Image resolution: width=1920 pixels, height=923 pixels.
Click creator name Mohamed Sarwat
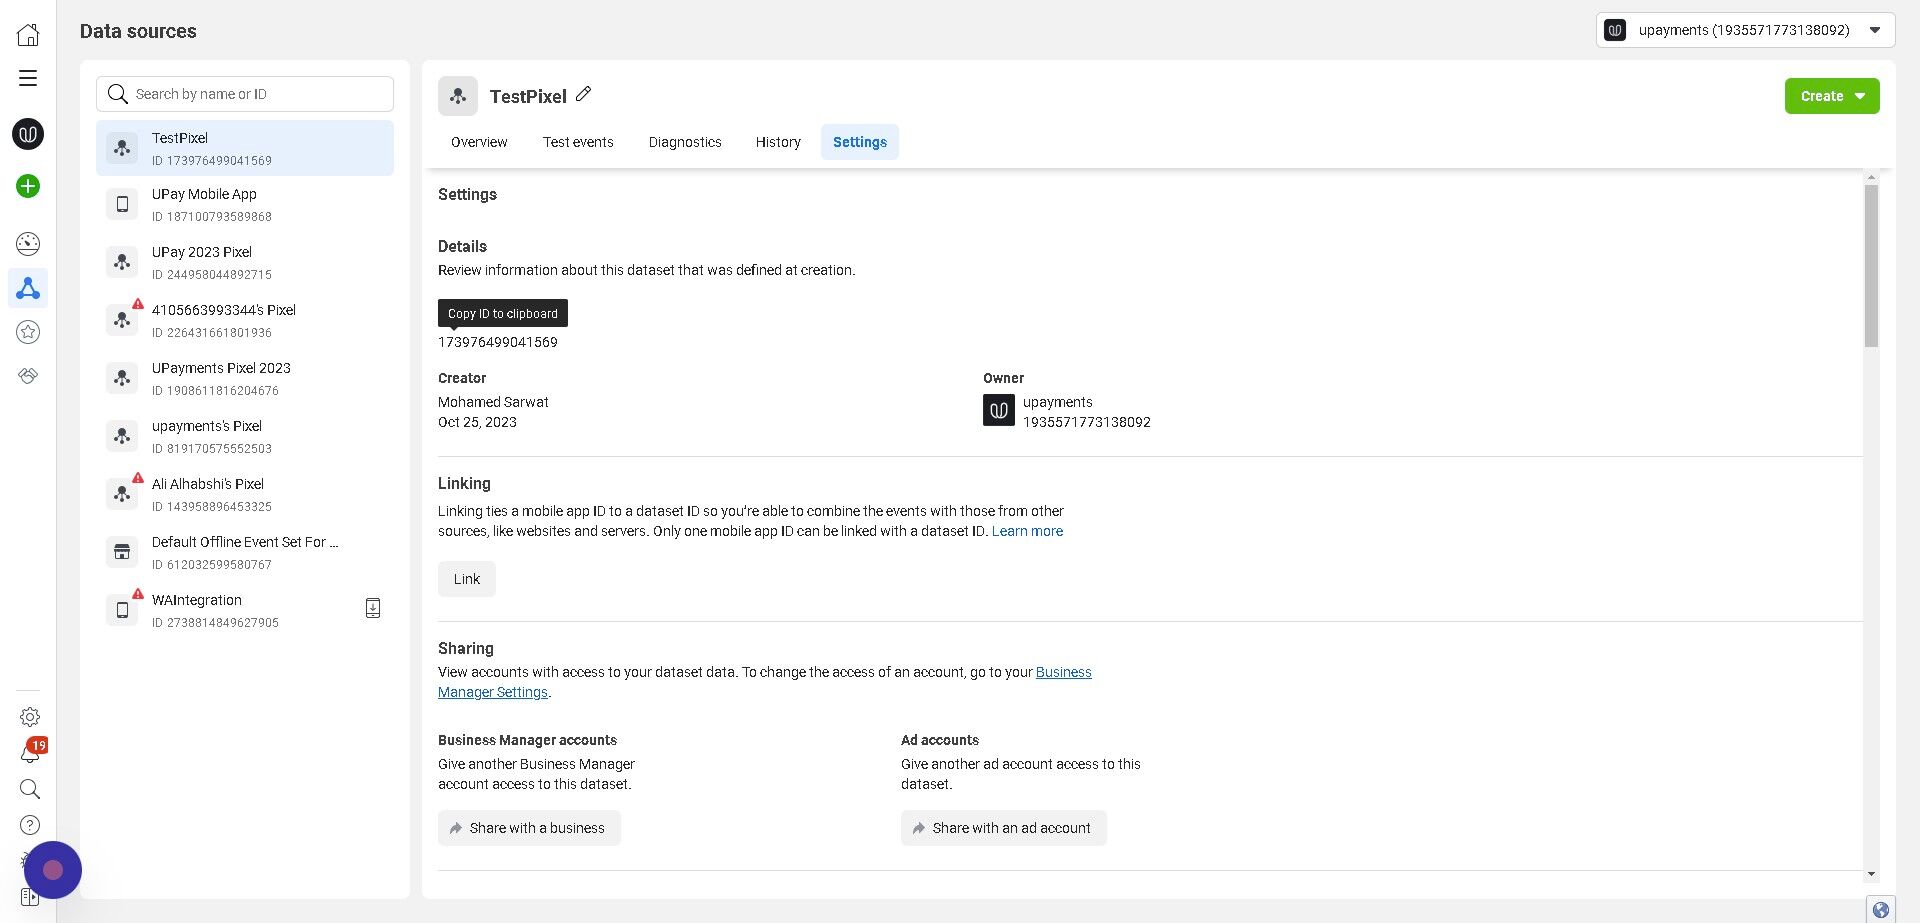(493, 402)
